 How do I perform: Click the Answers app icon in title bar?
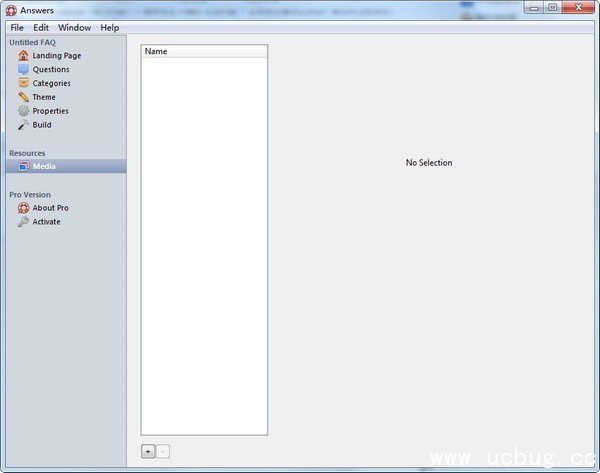point(11,10)
